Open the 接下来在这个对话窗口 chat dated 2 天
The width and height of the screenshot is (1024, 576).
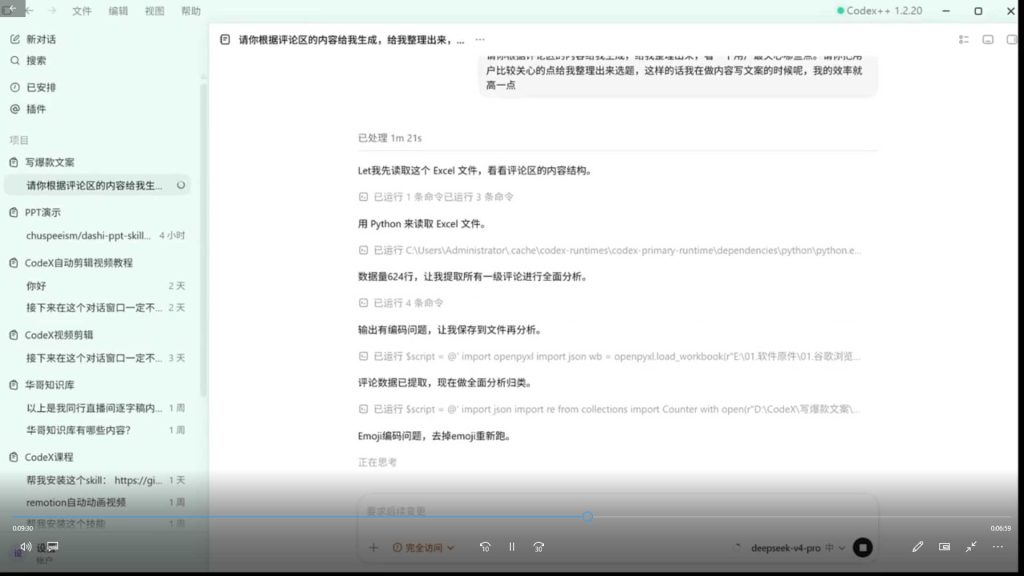click(x=98, y=308)
